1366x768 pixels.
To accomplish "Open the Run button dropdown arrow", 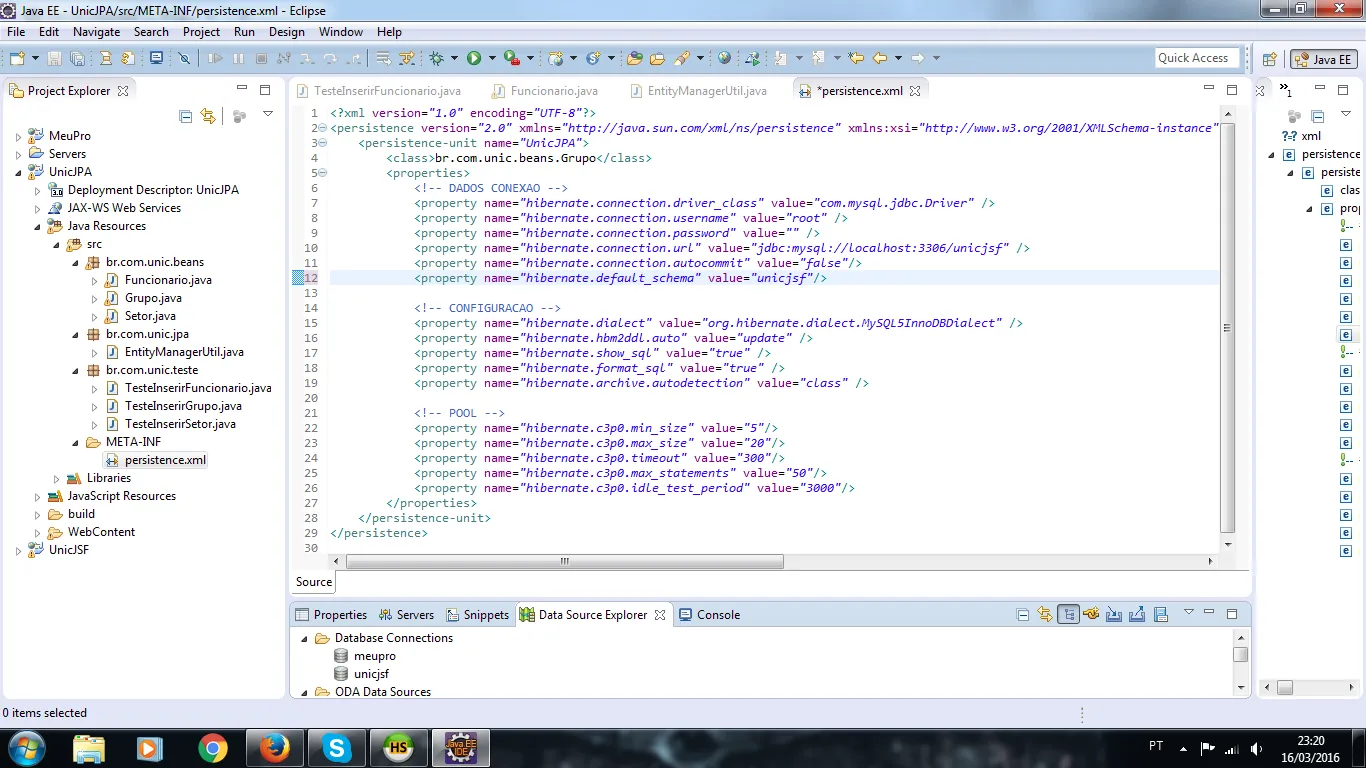I will [491, 59].
